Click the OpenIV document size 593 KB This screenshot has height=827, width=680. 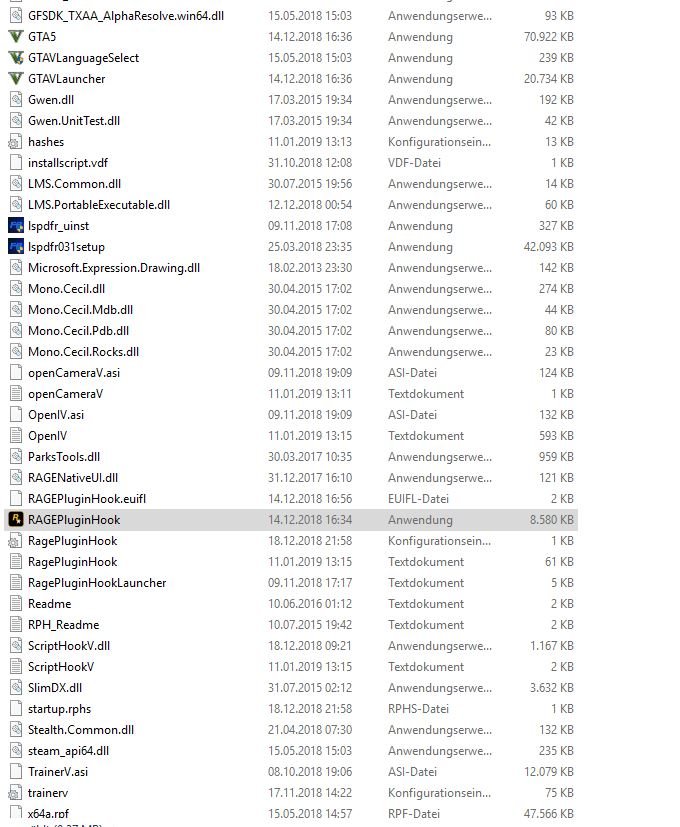point(556,436)
